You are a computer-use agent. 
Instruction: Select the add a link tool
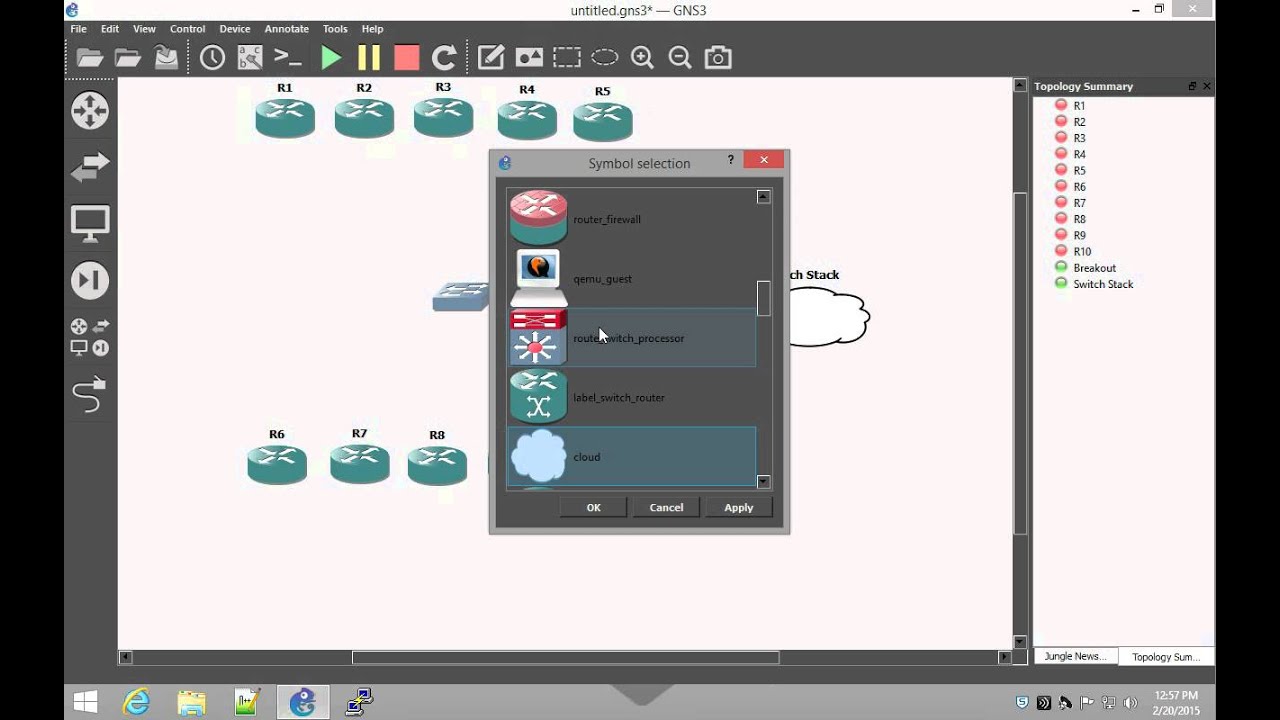pos(90,395)
